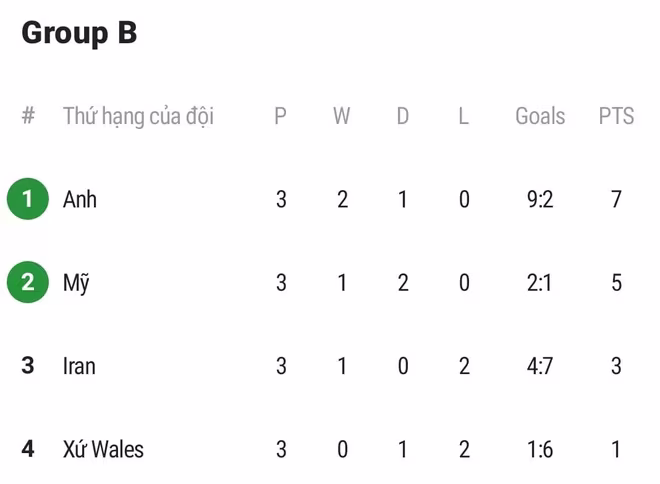Click the Goals column header
The image size is (660, 484).
(x=540, y=116)
